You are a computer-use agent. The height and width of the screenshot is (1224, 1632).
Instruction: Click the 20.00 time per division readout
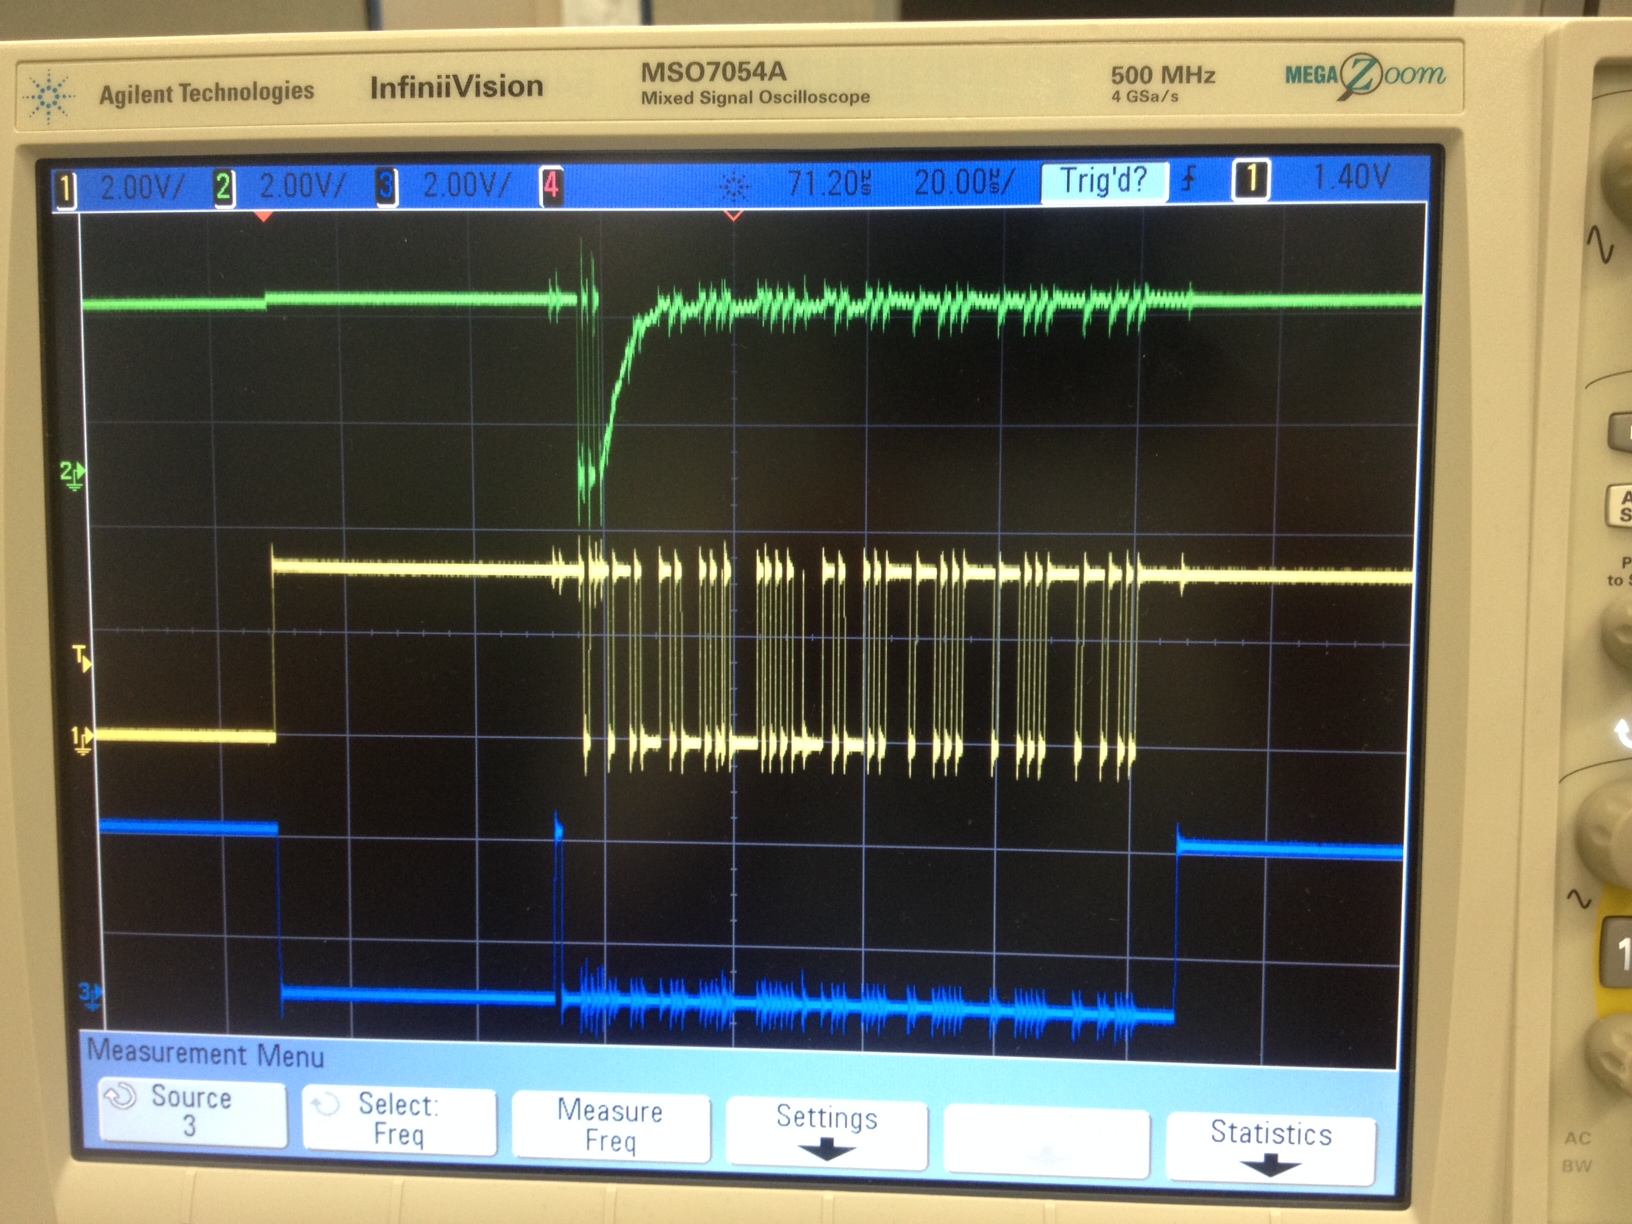[964, 182]
